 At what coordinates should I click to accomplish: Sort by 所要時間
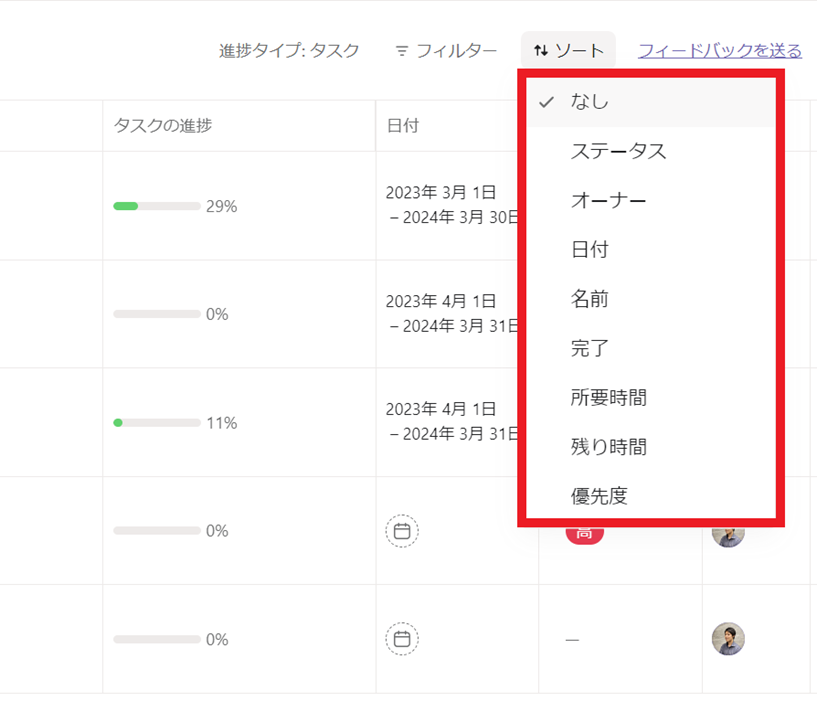tap(608, 397)
